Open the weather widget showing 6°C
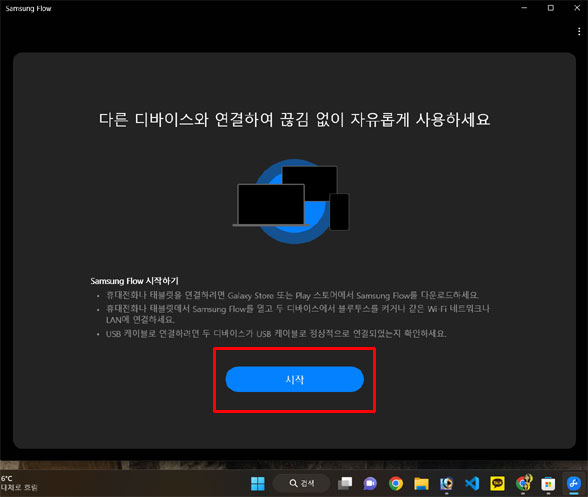This screenshot has height=497, width=588. [19, 483]
